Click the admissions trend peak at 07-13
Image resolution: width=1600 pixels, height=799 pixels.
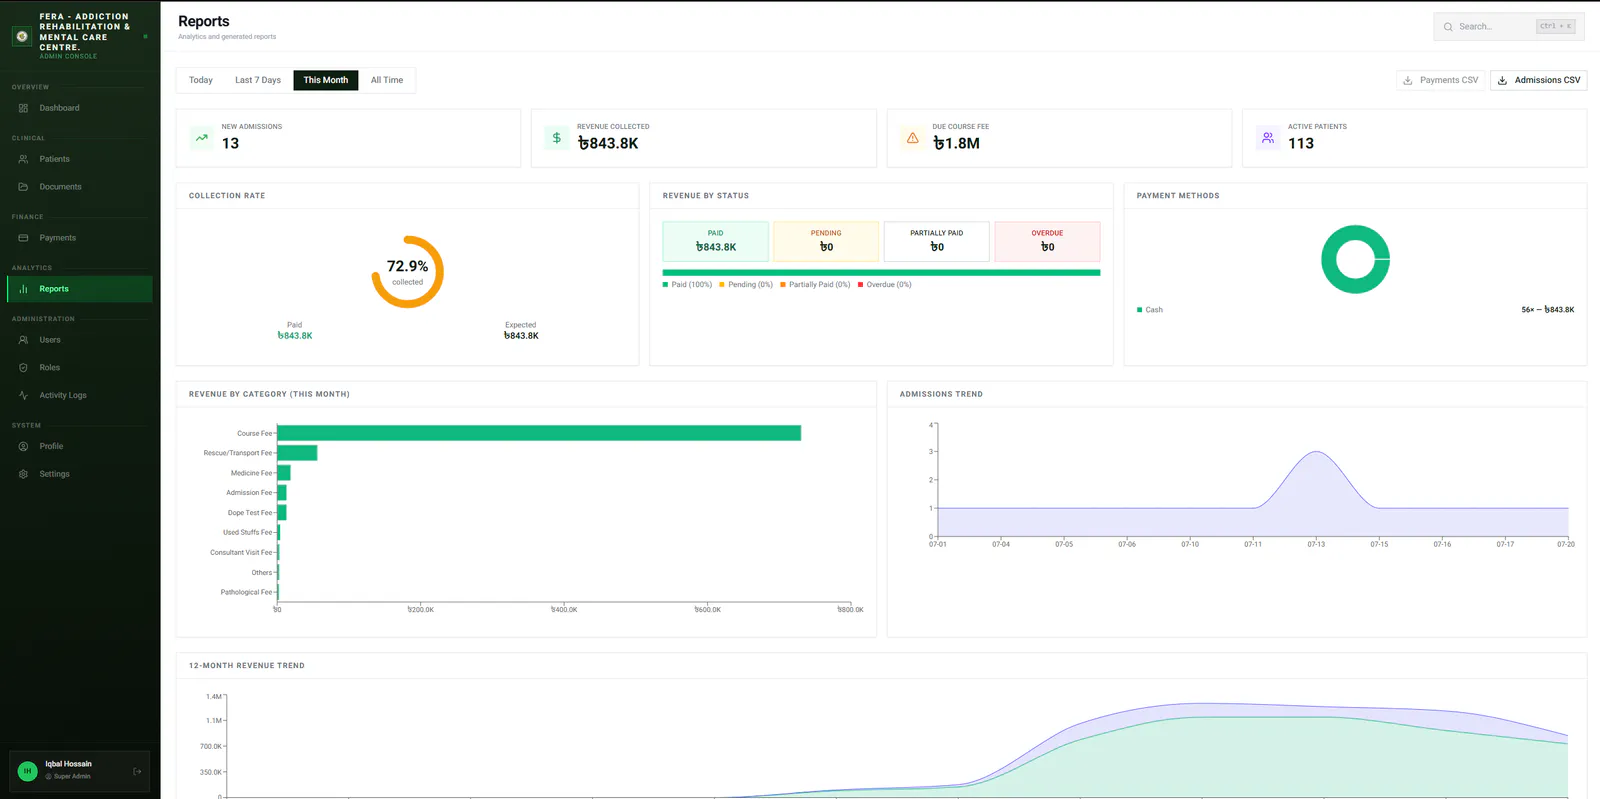point(1316,453)
